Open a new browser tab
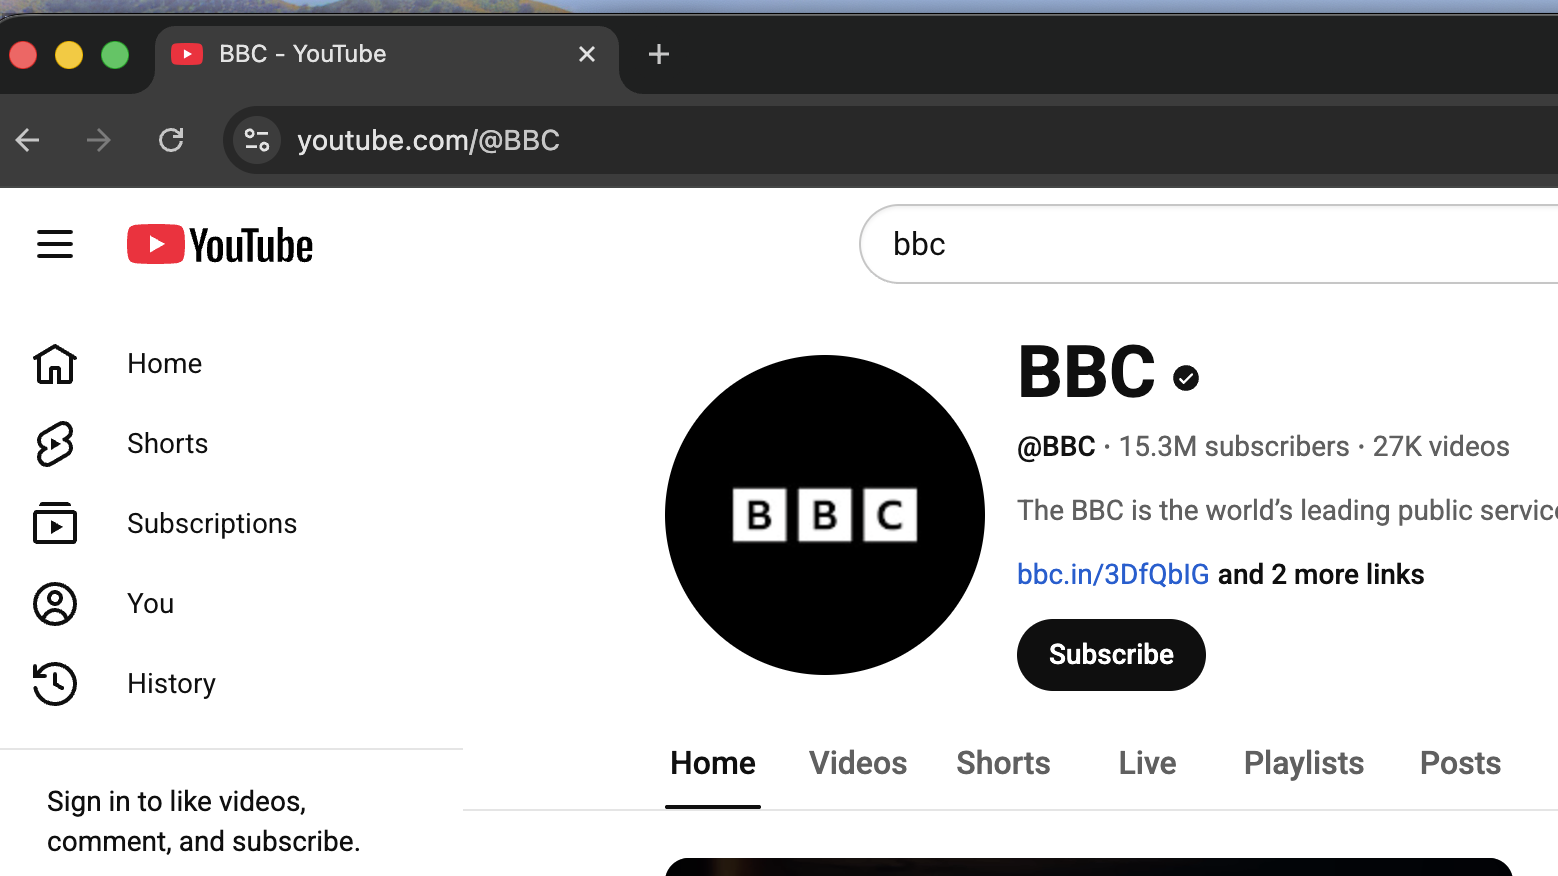The width and height of the screenshot is (1558, 876). coord(658,54)
